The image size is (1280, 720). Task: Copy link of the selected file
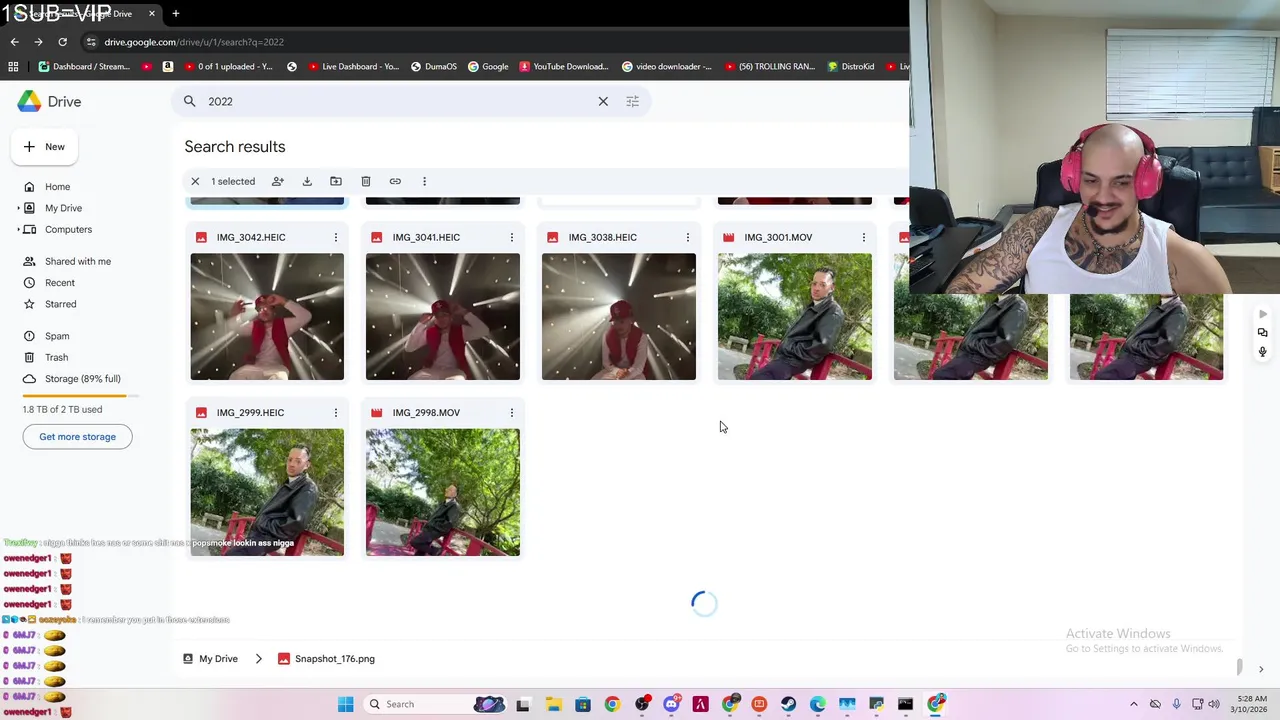point(395,181)
